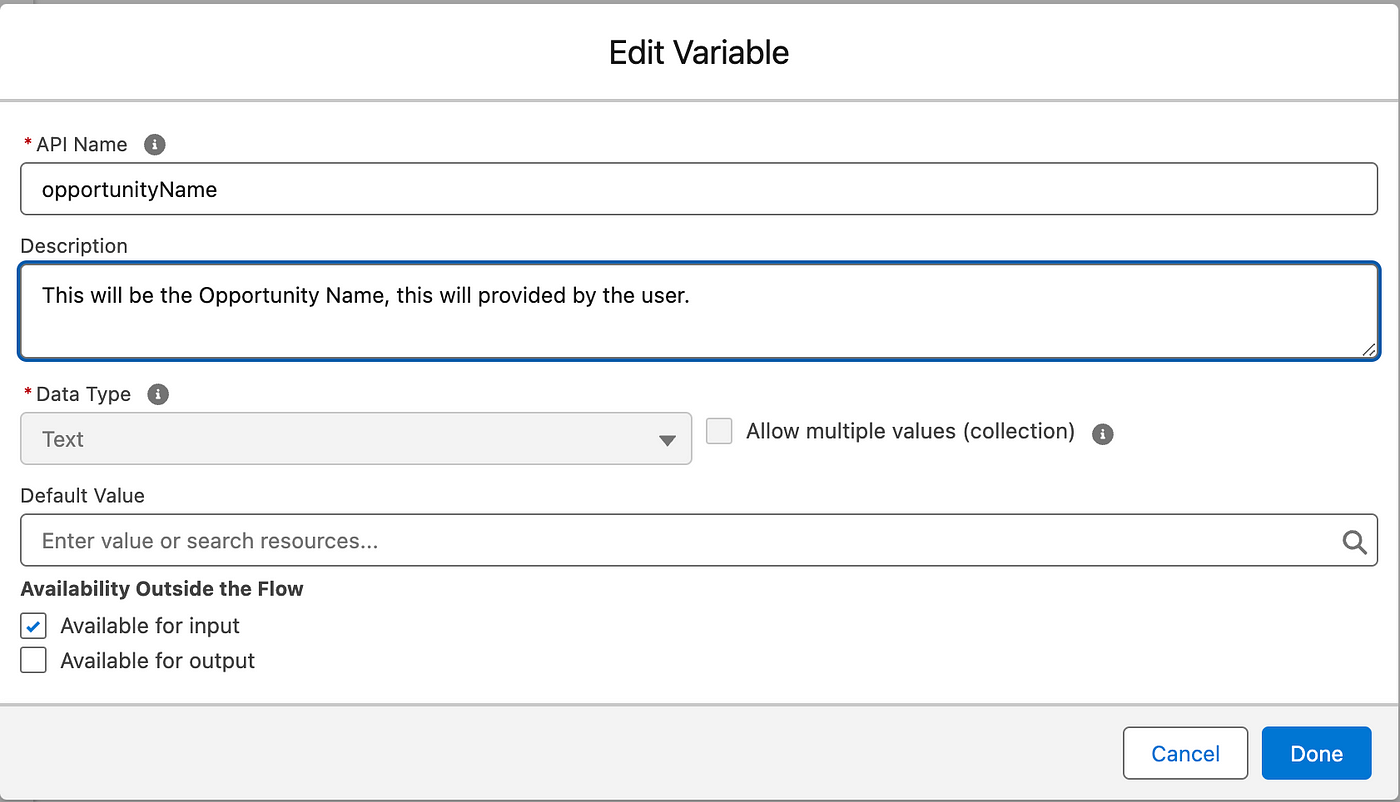Click the info icon beside API Name
Image resolution: width=1400 pixels, height=802 pixels.
[x=154, y=144]
